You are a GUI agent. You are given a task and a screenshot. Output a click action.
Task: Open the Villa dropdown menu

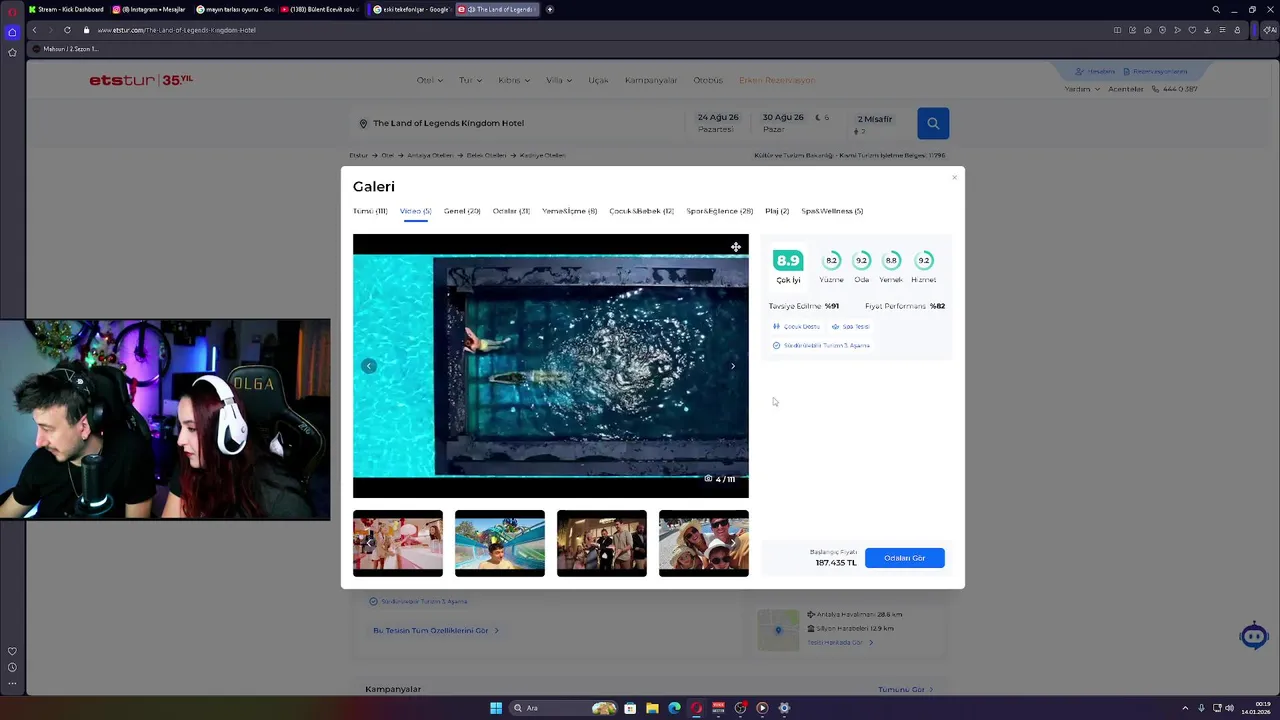(559, 80)
